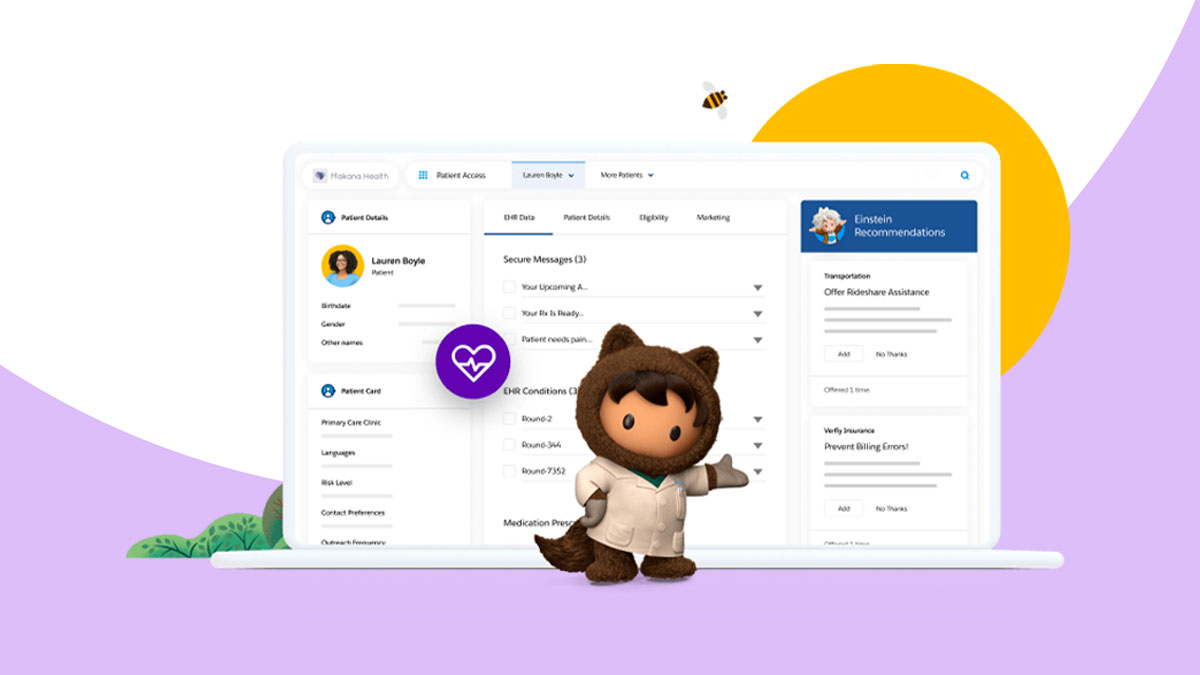Click the Primary Care Clinic label

tap(351, 423)
